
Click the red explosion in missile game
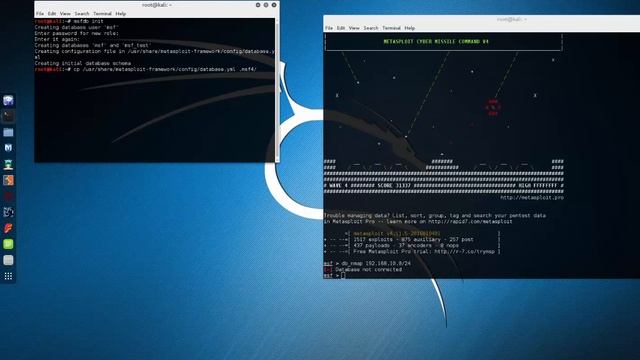coord(493,108)
